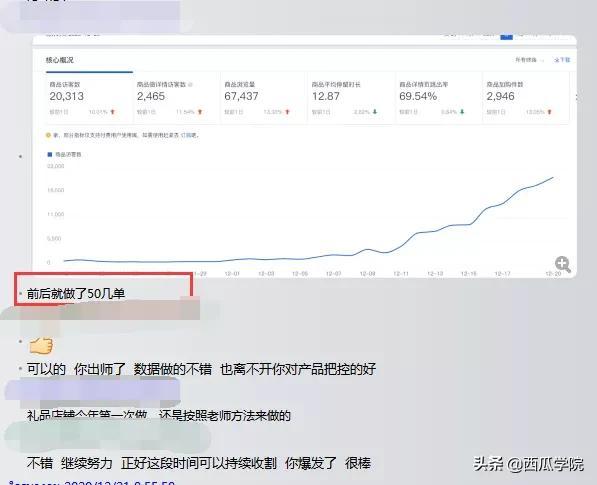Open the 核心概况 tab
The image size is (597, 485).
(x=60, y=60)
